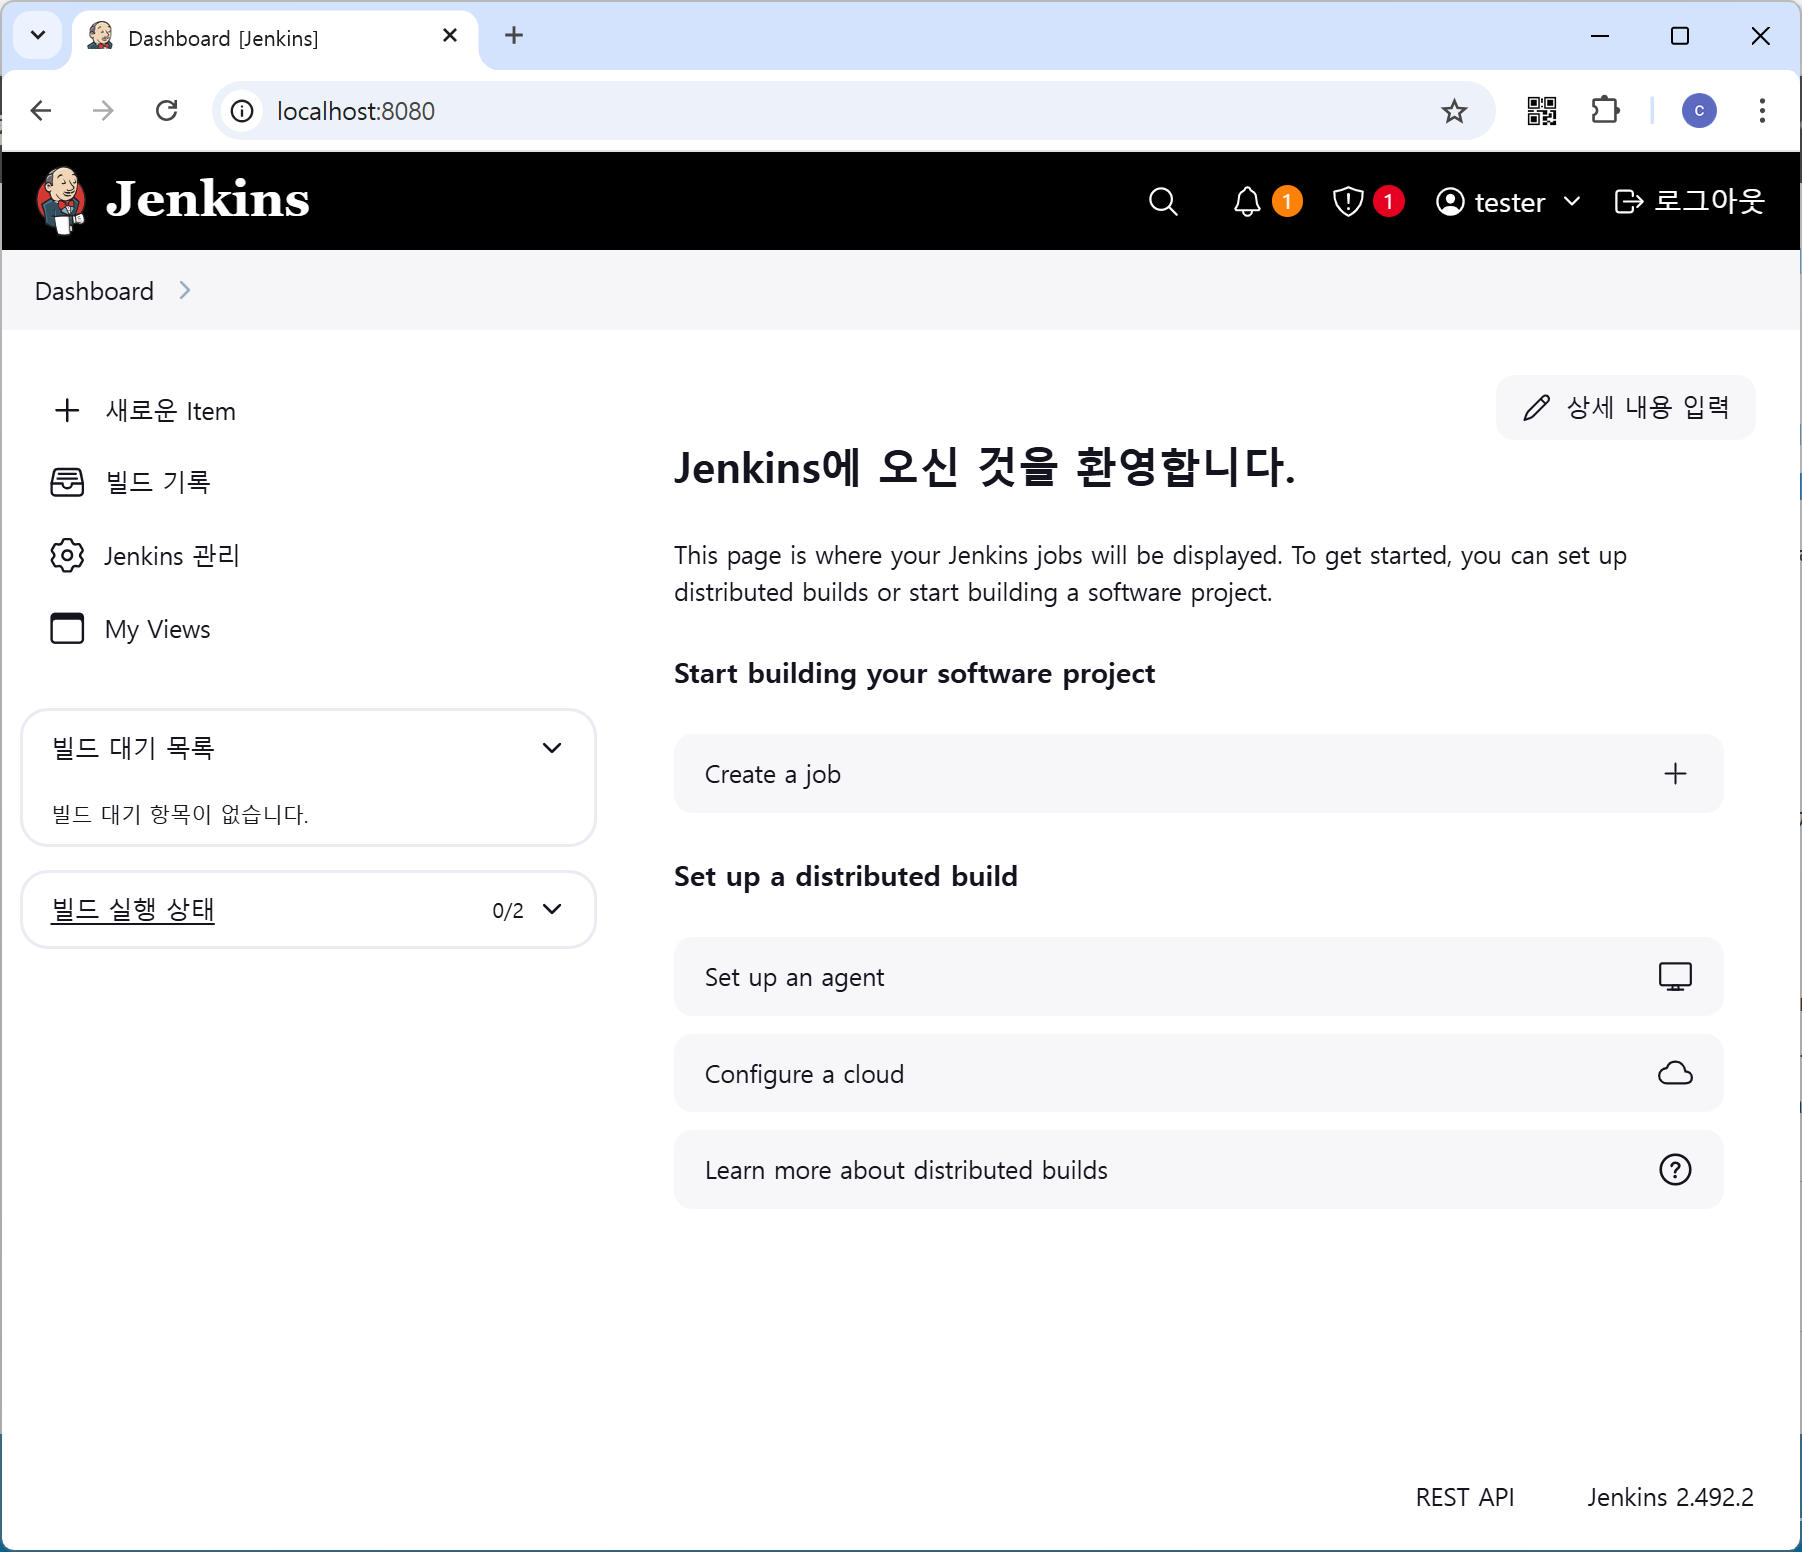Open the REST API footer link
1802x1552 pixels.
(1464, 1497)
